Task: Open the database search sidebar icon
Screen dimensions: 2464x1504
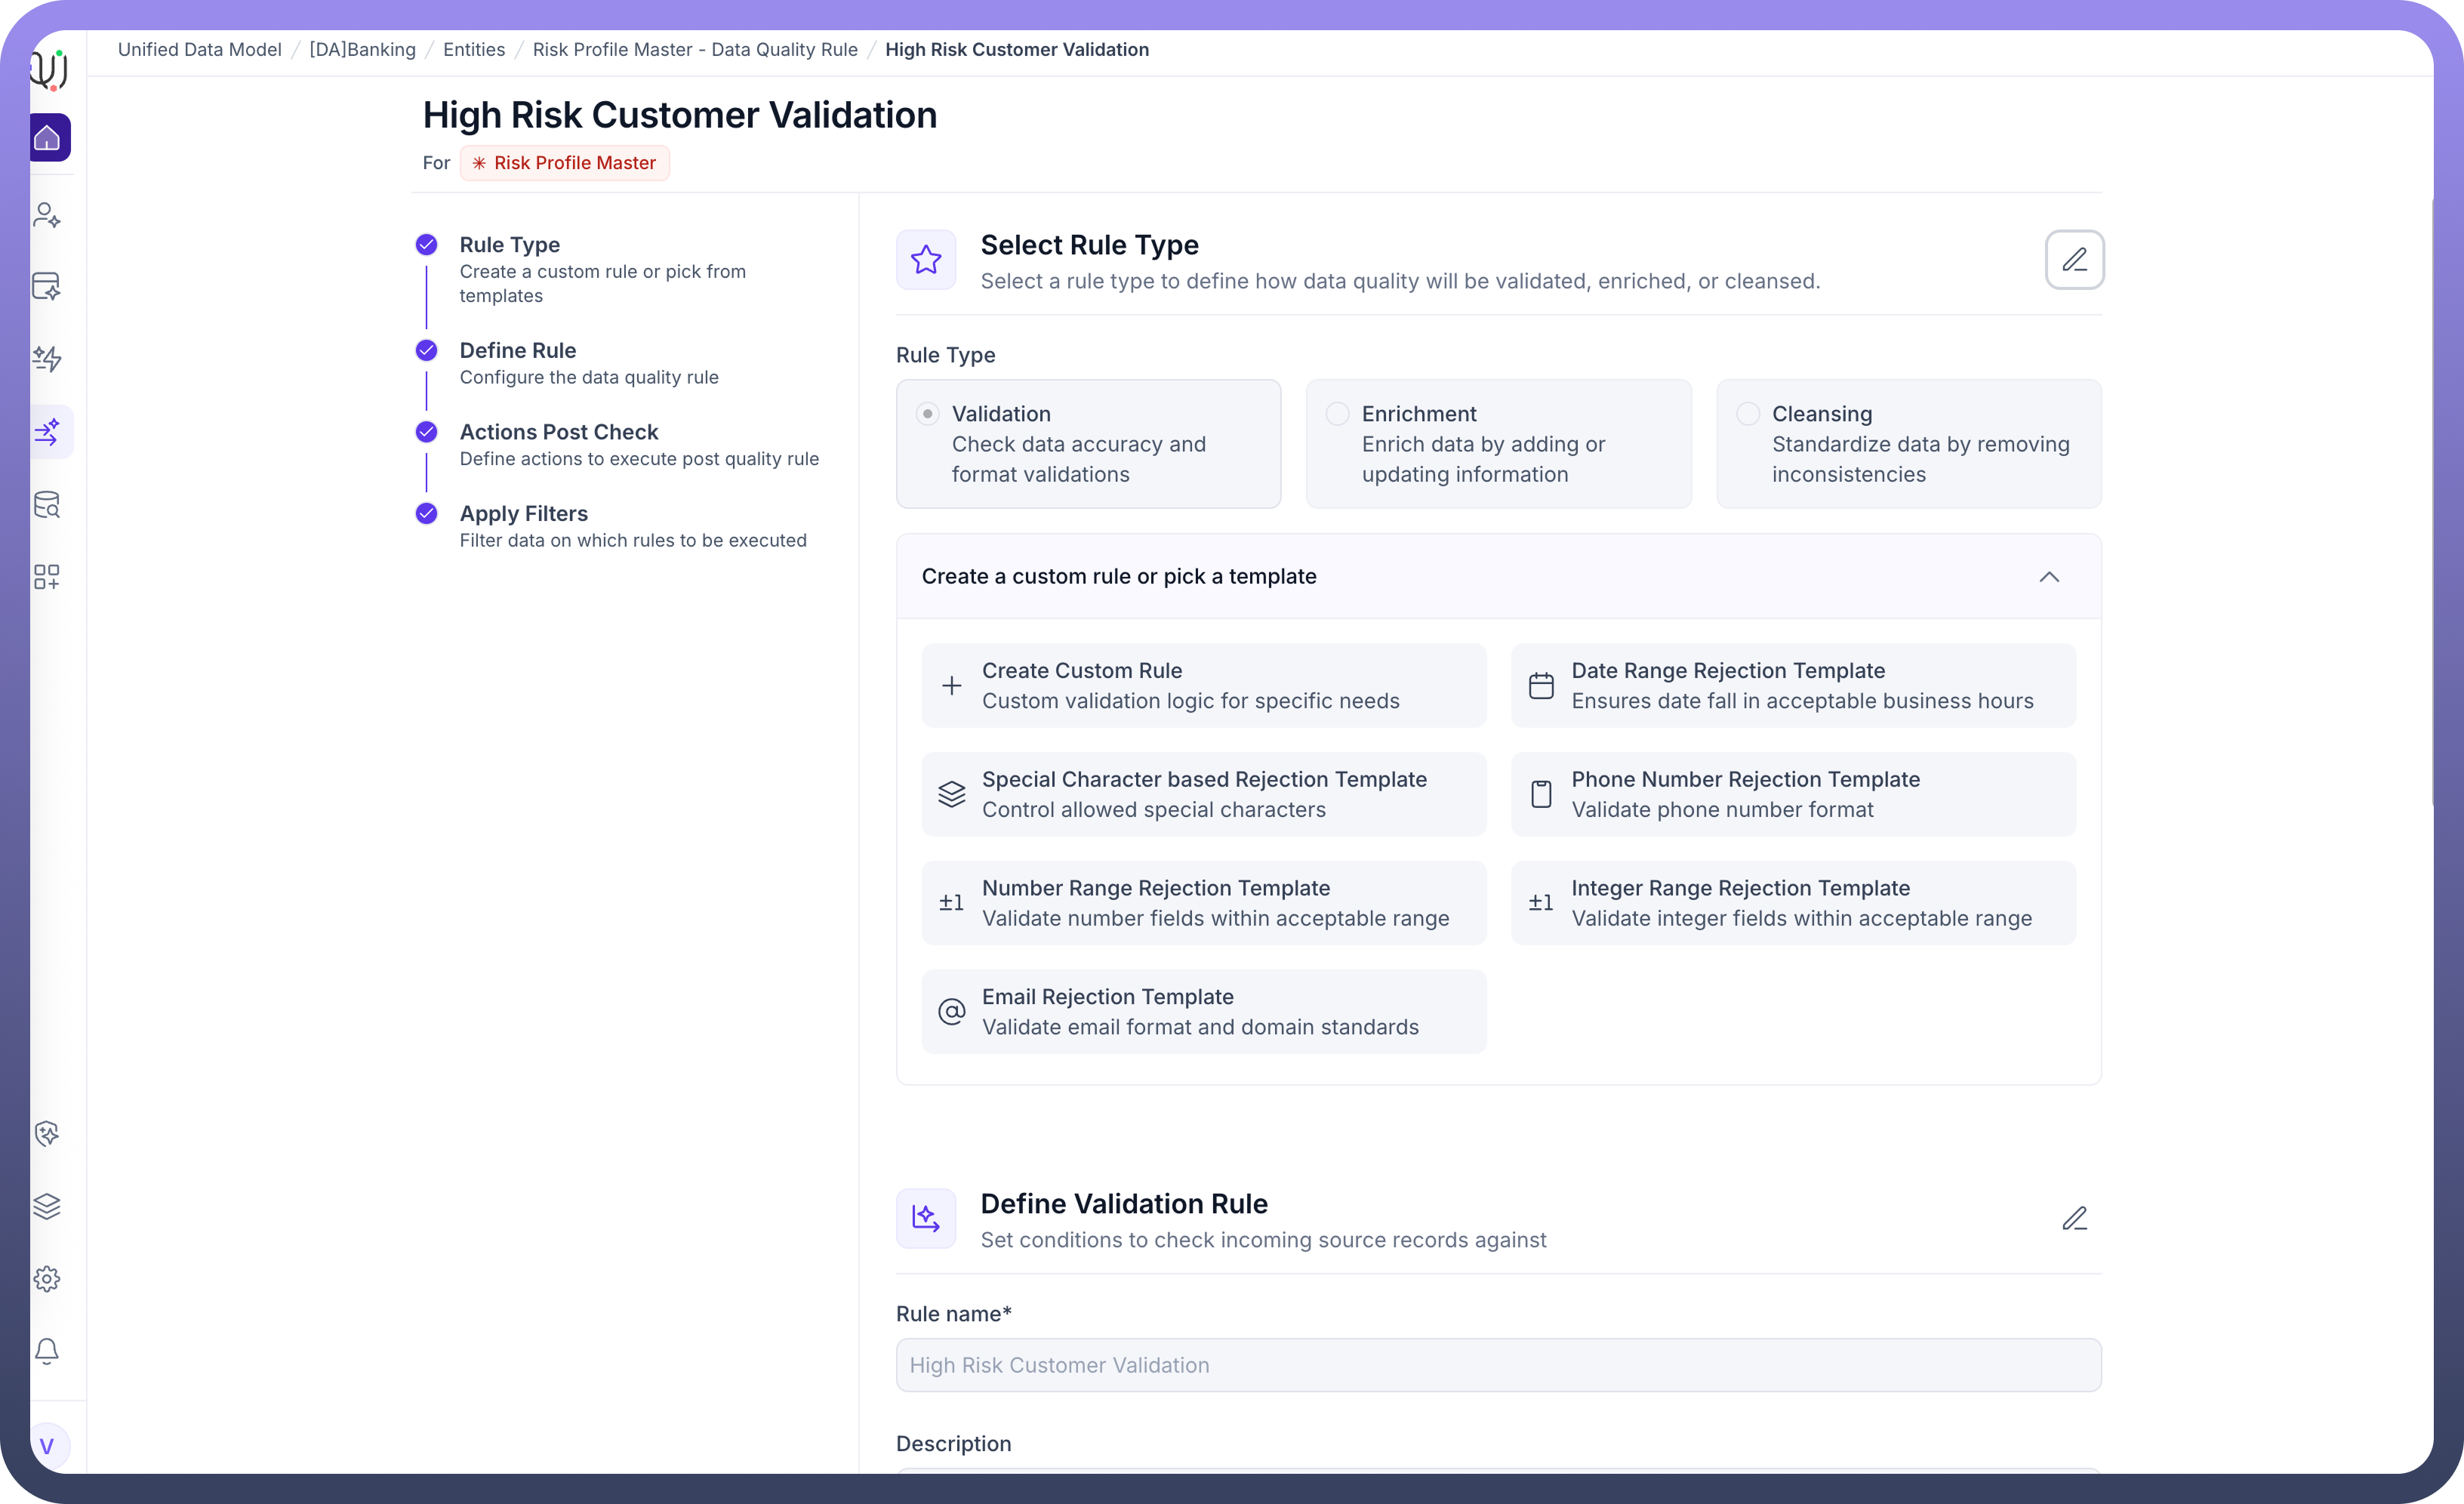Action: click(47, 504)
